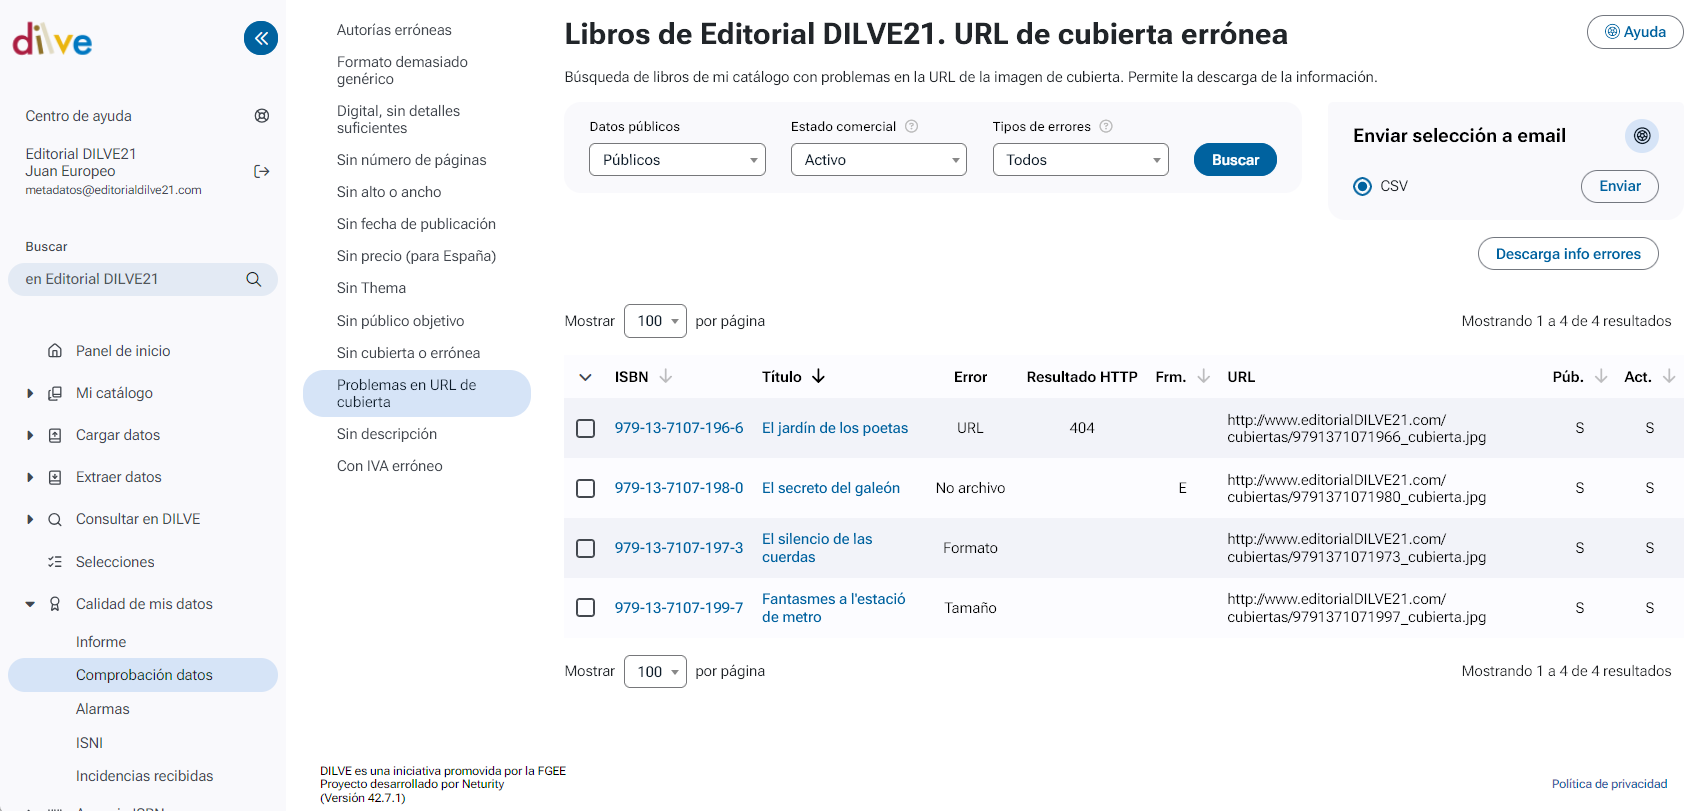
Task: Click the search field en Editorial DILVE21
Action: pyautogui.click(x=130, y=280)
